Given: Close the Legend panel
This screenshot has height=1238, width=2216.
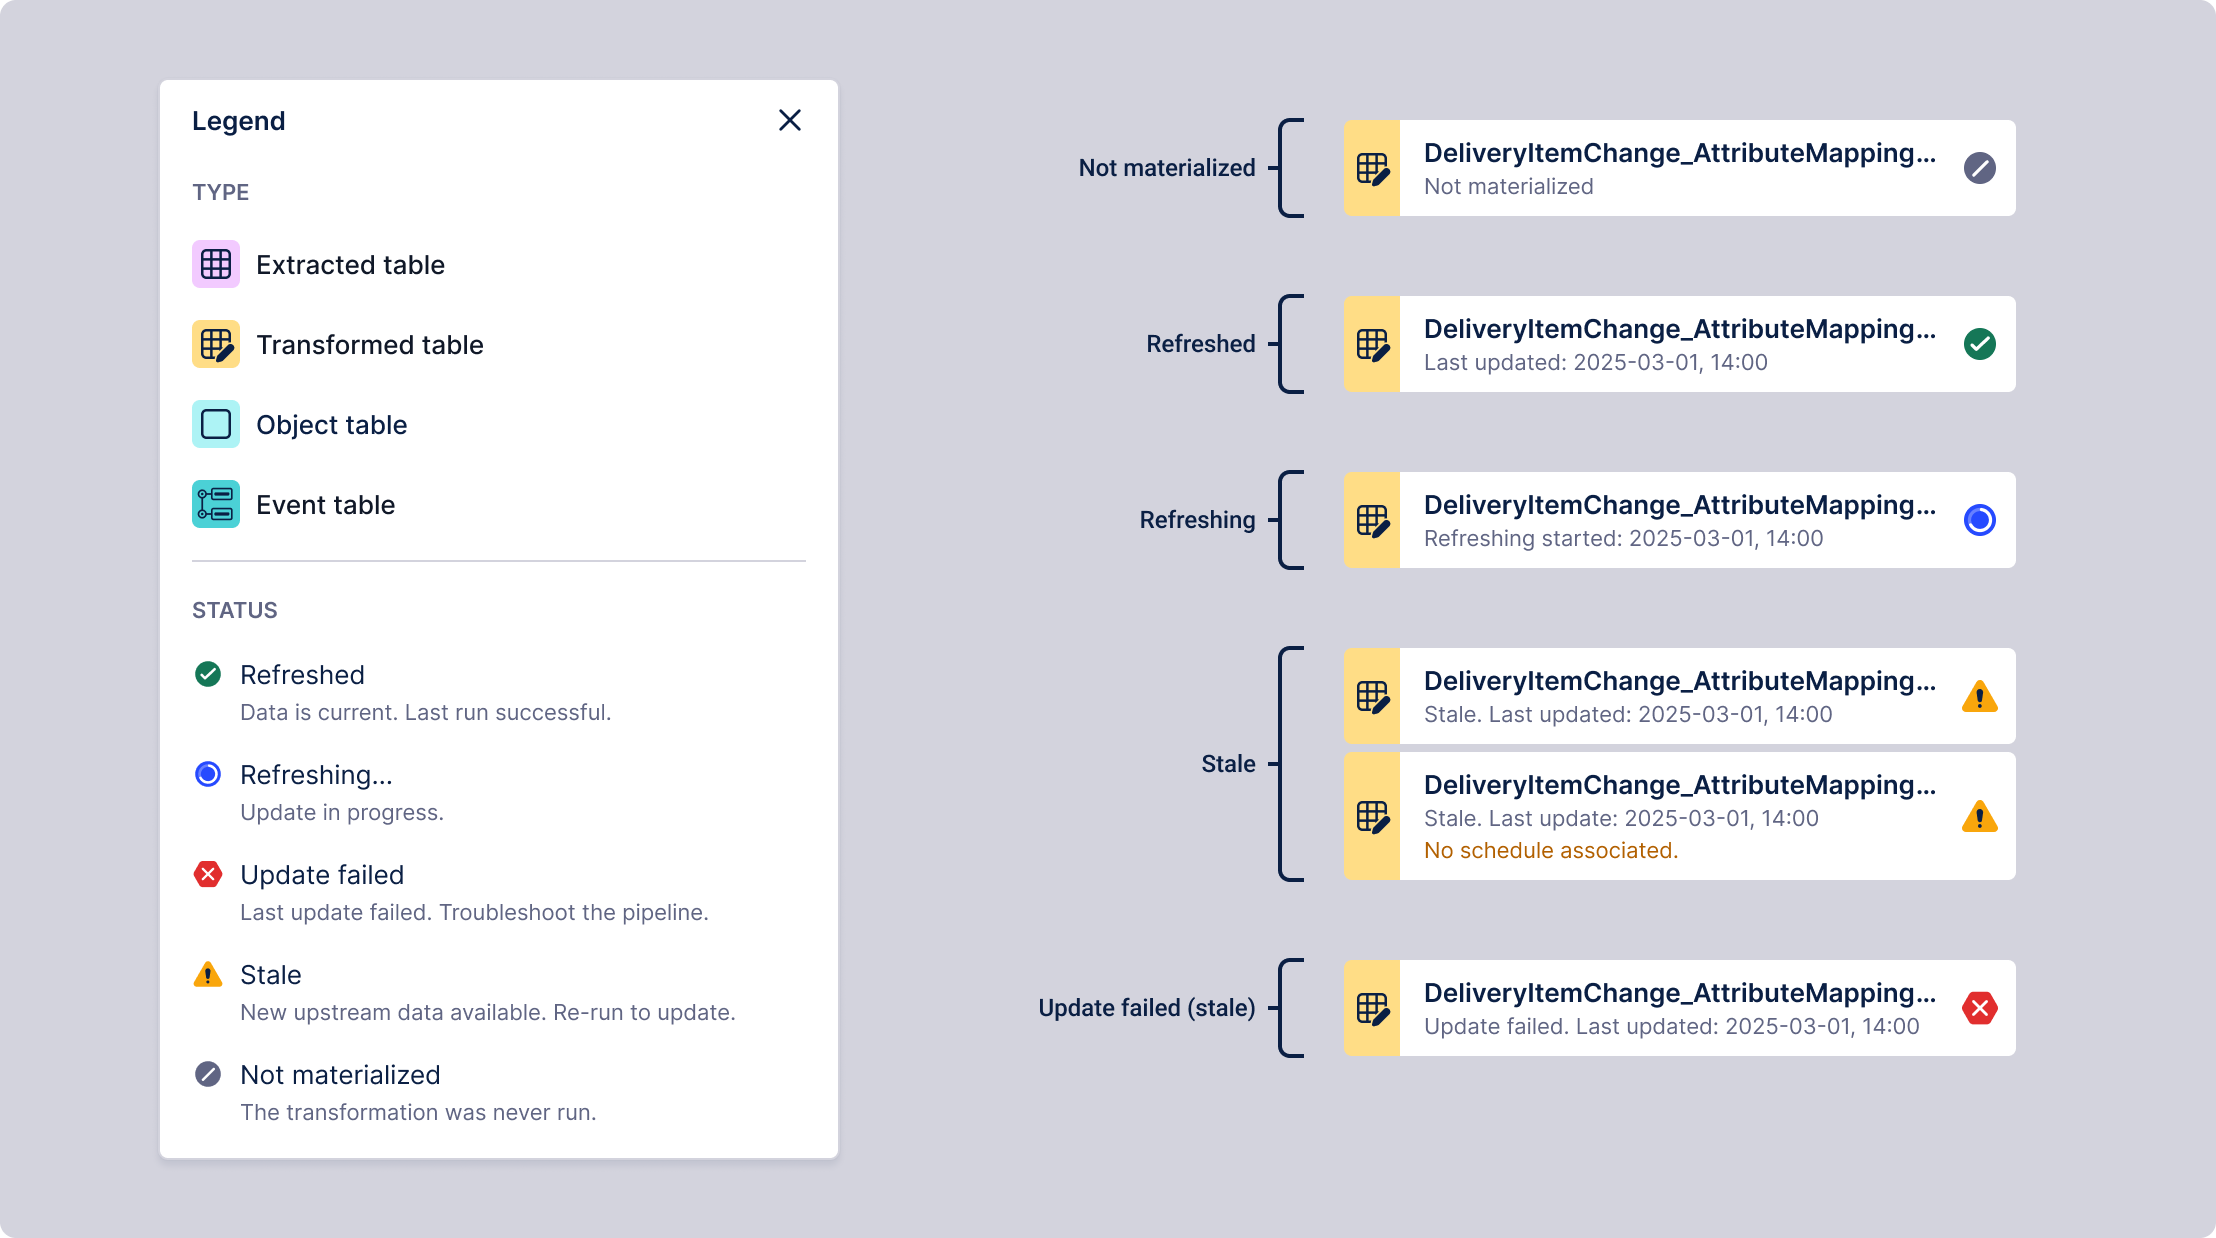Looking at the screenshot, I should point(789,120).
